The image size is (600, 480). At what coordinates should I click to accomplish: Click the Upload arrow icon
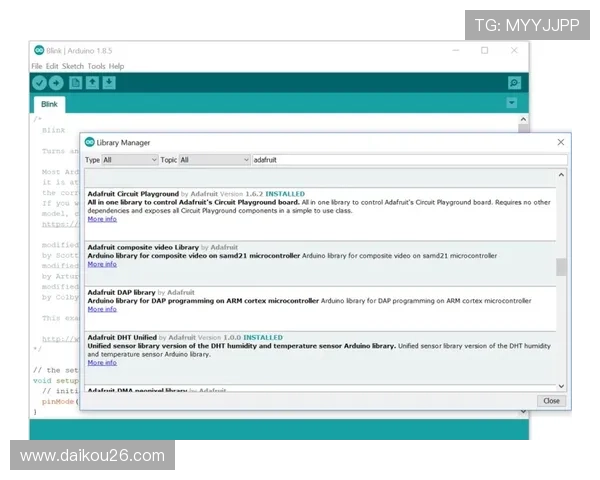pos(56,83)
